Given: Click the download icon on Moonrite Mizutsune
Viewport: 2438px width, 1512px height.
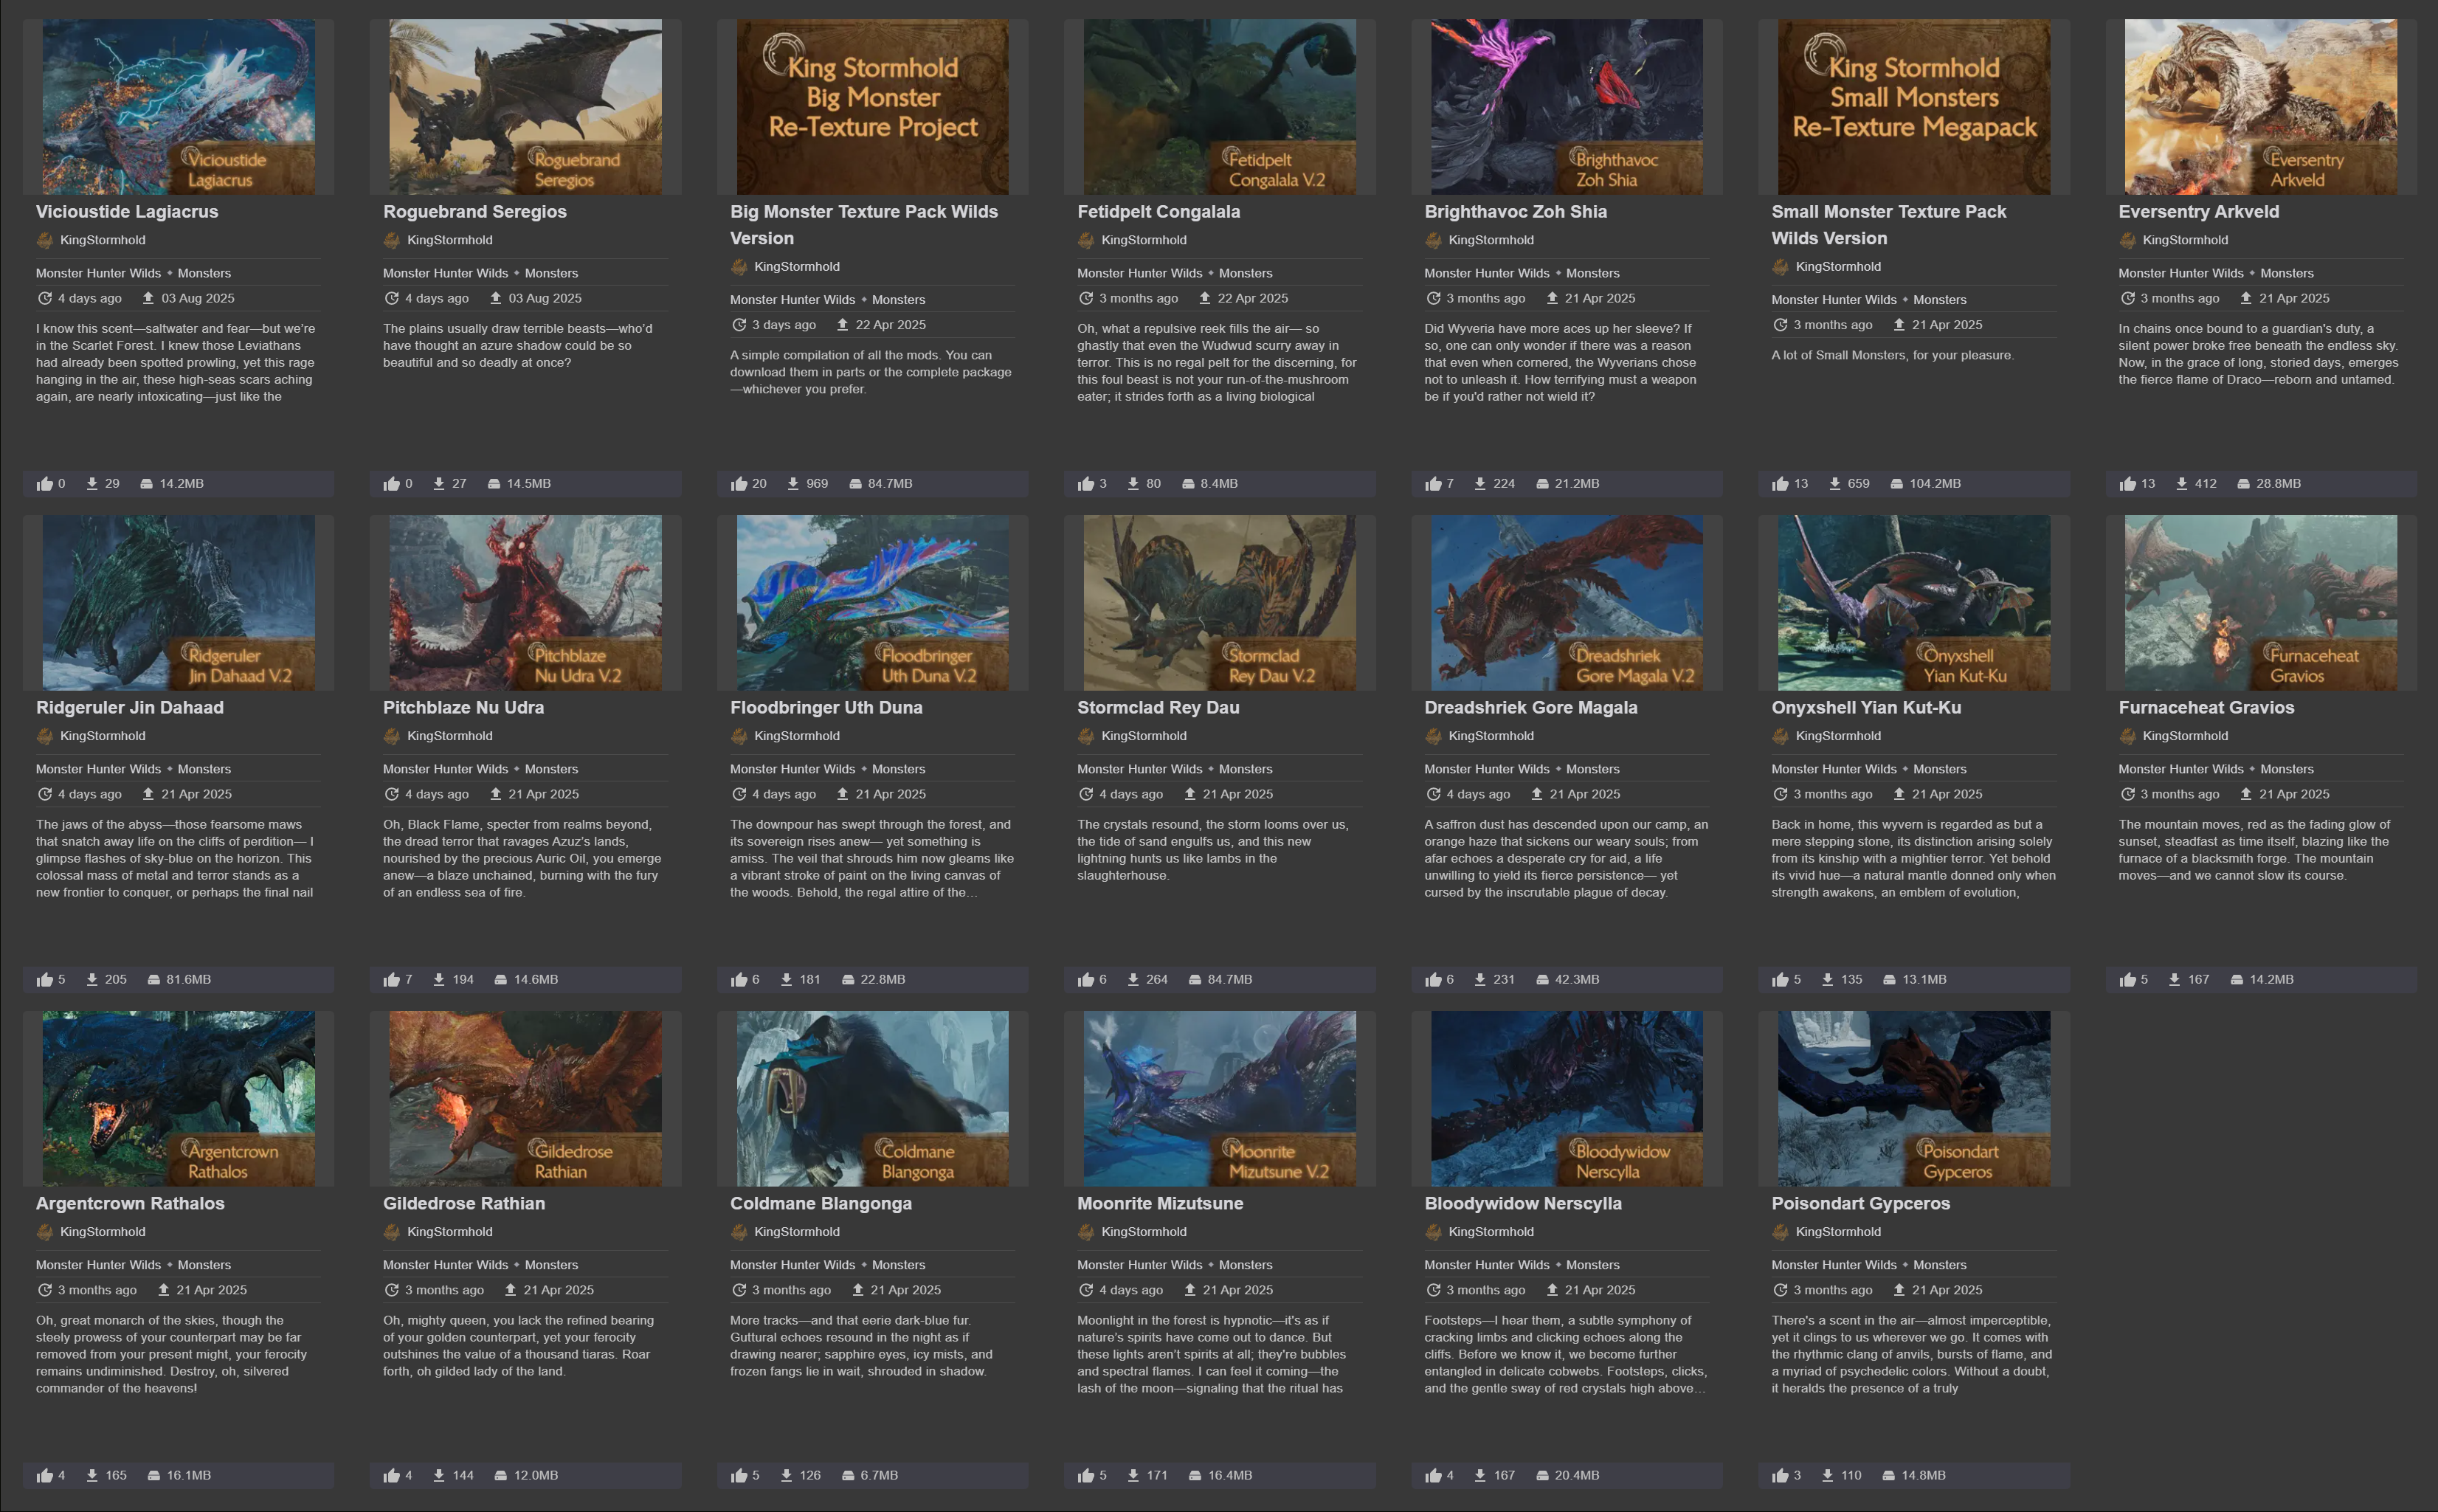Looking at the screenshot, I should pos(1133,1476).
